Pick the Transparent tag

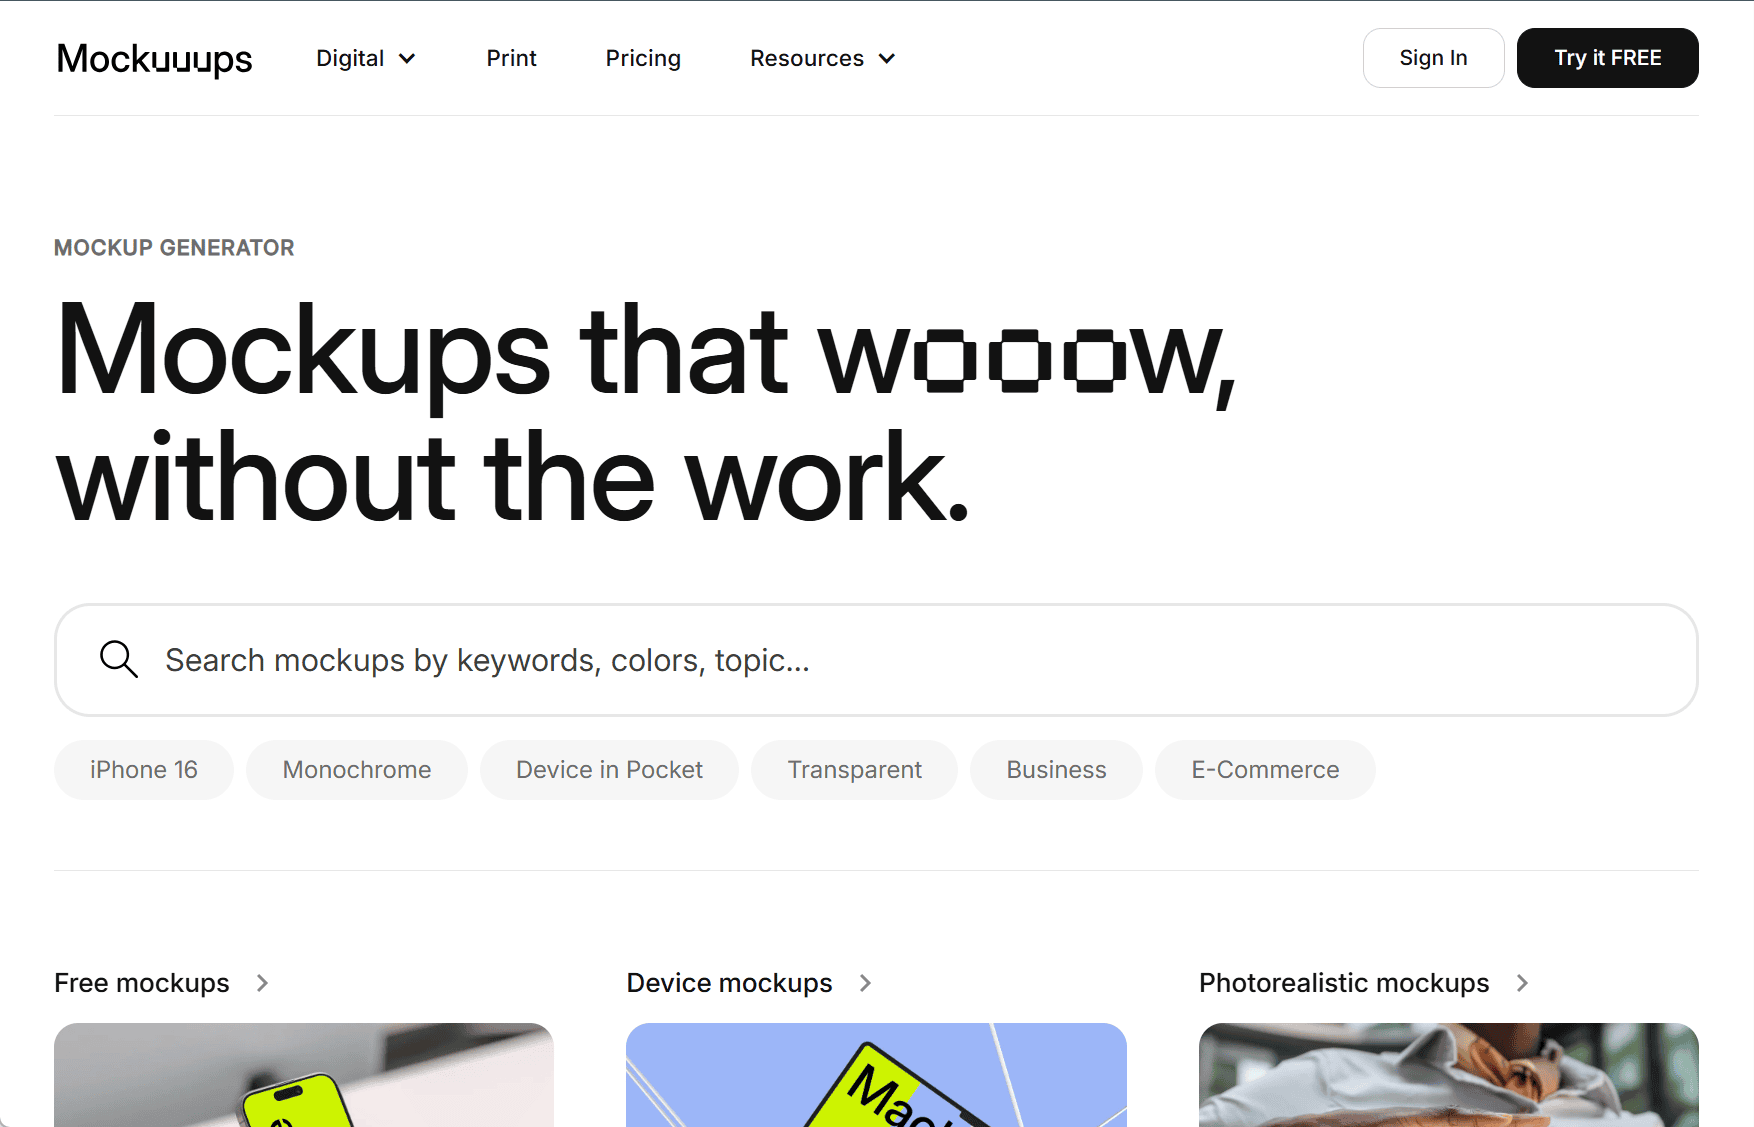[x=854, y=770]
